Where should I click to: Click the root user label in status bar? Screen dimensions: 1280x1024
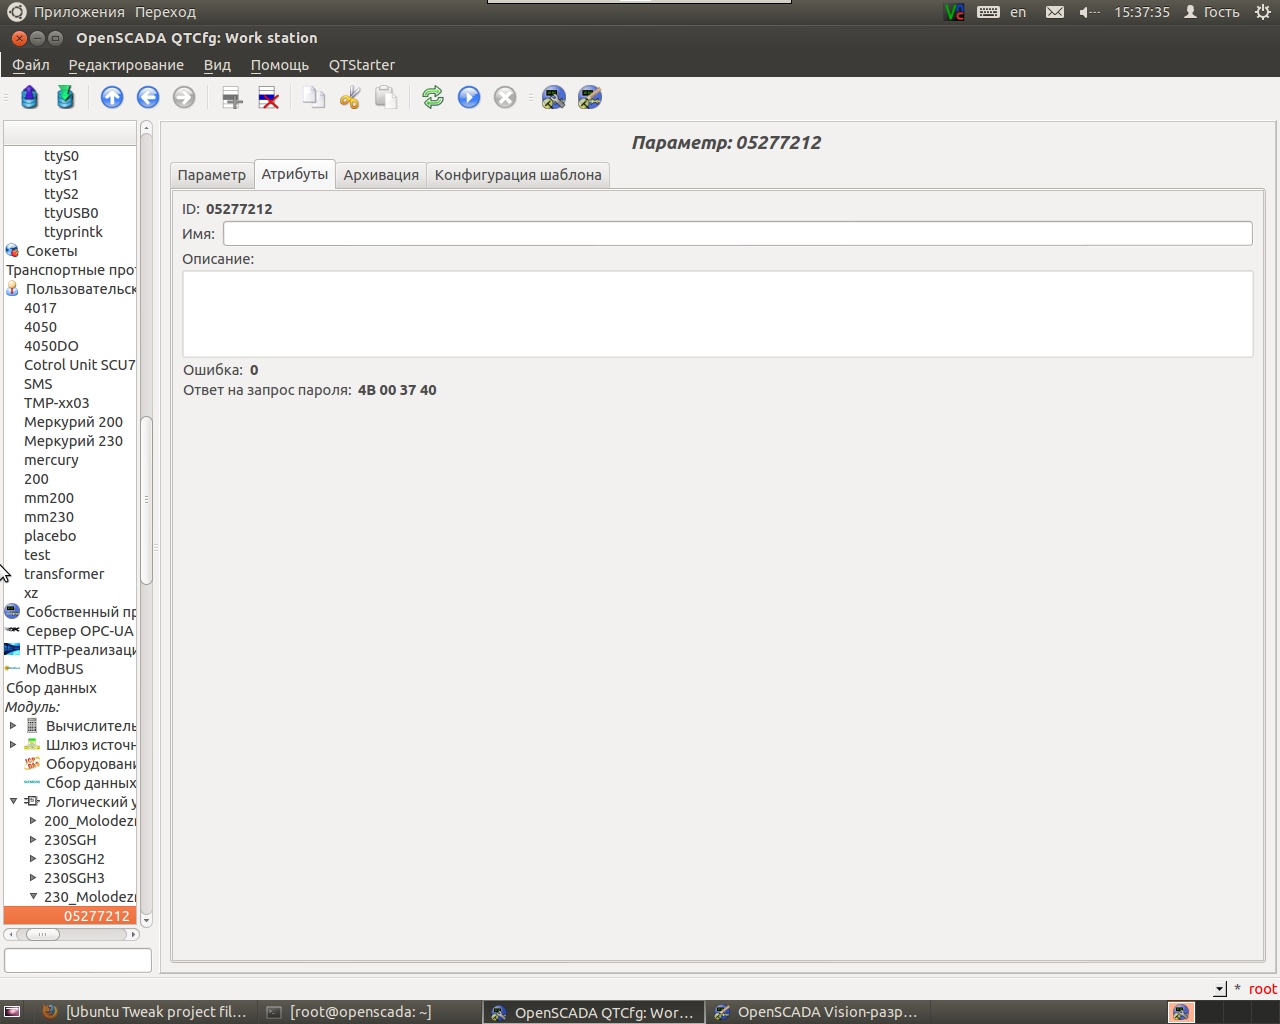click(1263, 989)
